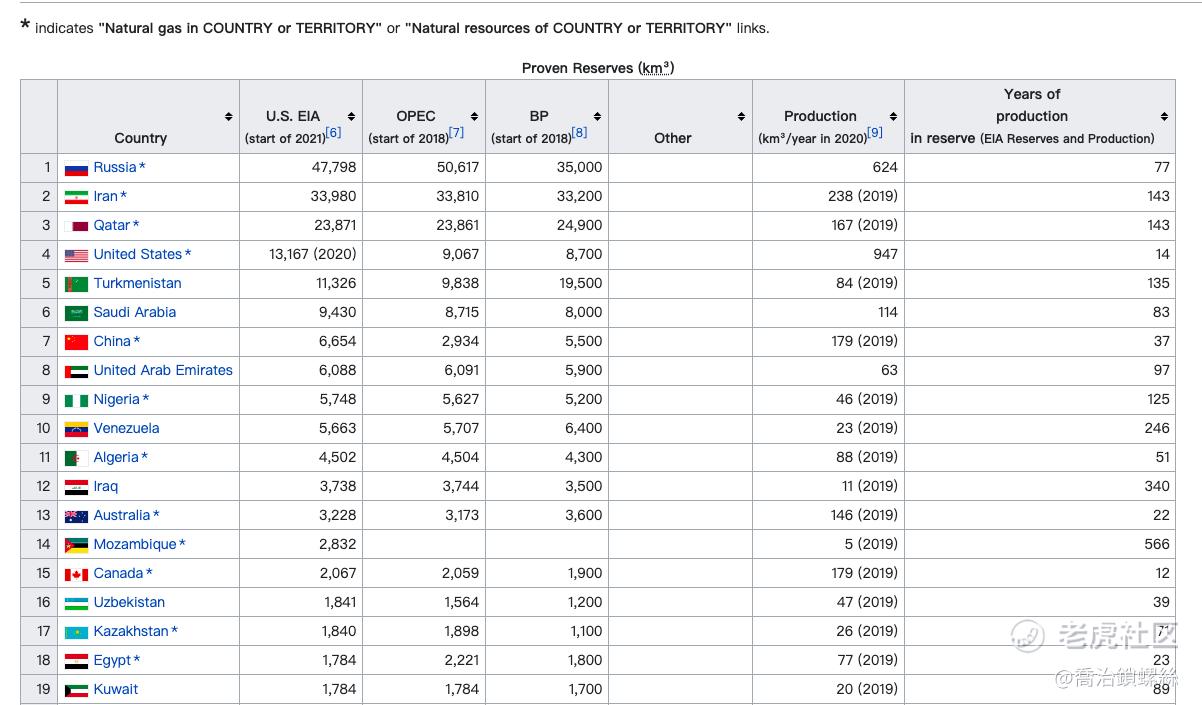The height and width of the screenshot is (705, 1202).
Task: Click the Nigeria flag icon
Action: click(76, 400)
